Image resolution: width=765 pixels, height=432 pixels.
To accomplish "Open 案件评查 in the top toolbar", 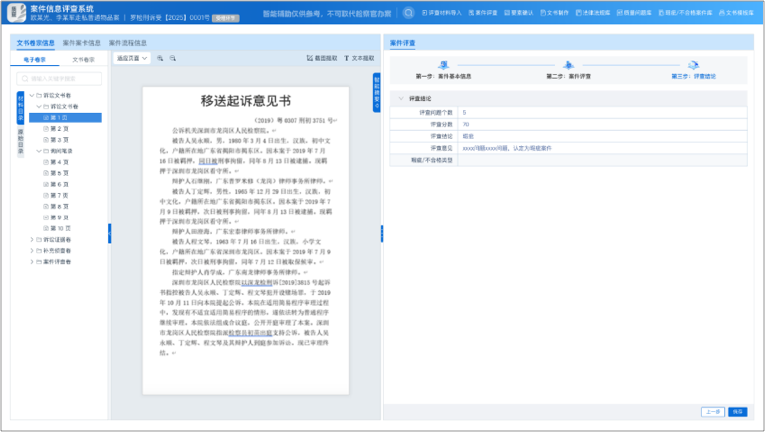I will coord(483,13).
